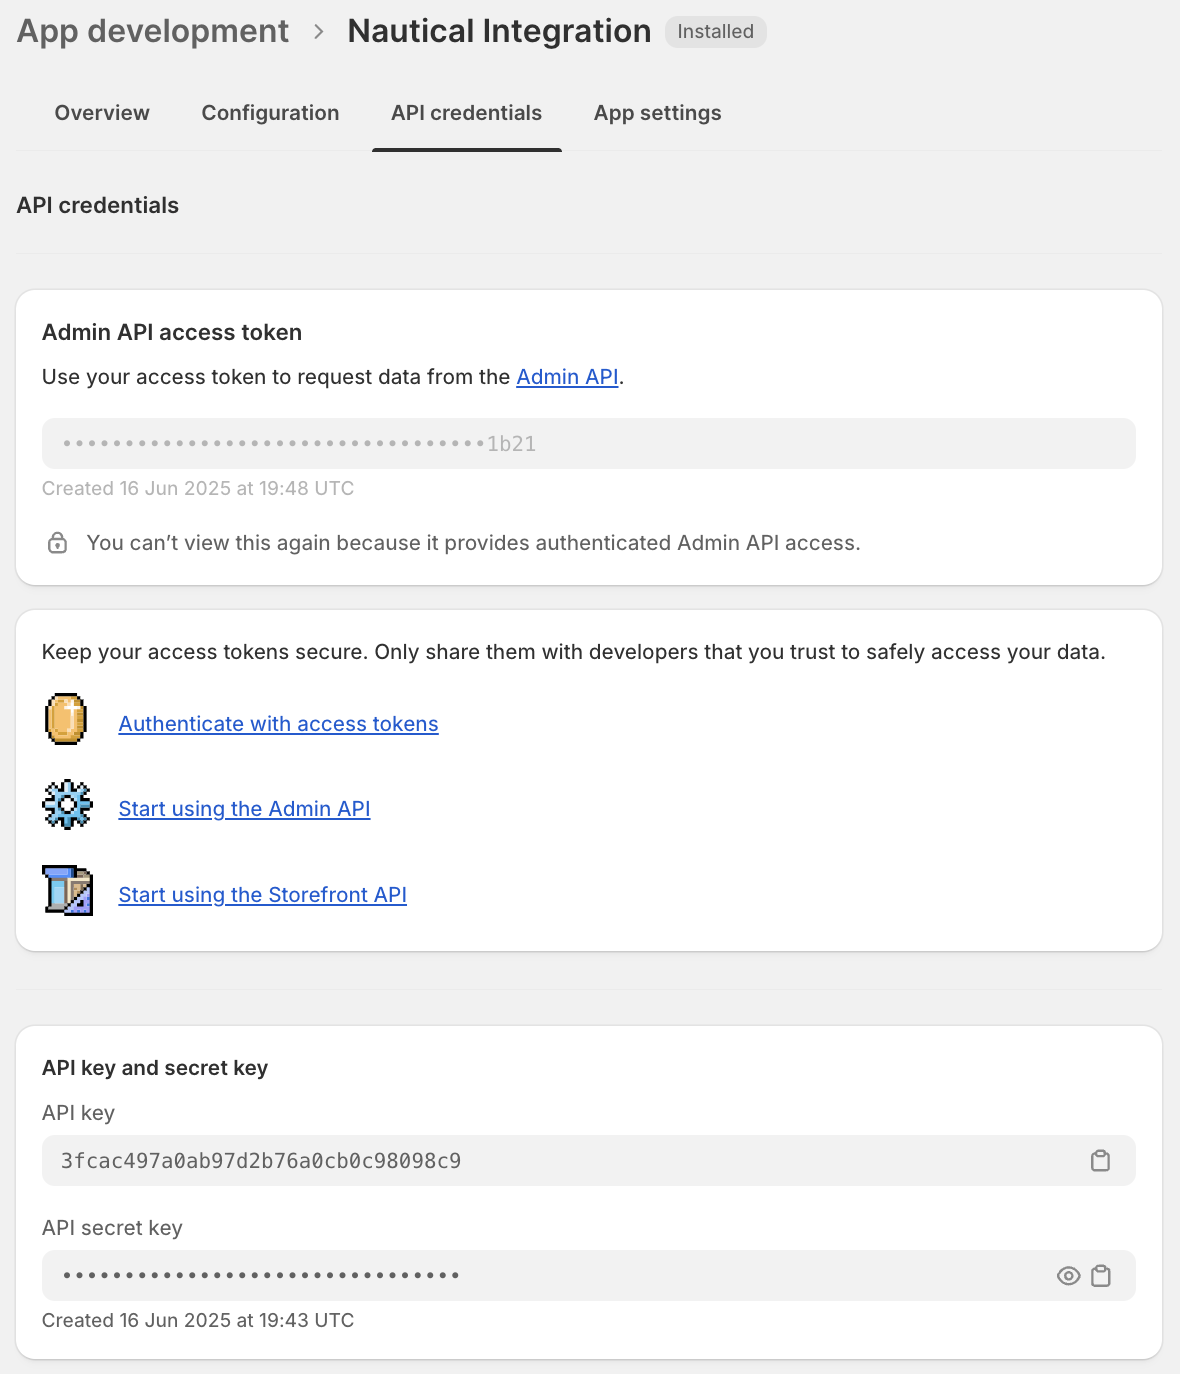Reveal the hidden API secret key
The height and width of the screenshot is (1374, 1180).
[x=1068, y=1276]
